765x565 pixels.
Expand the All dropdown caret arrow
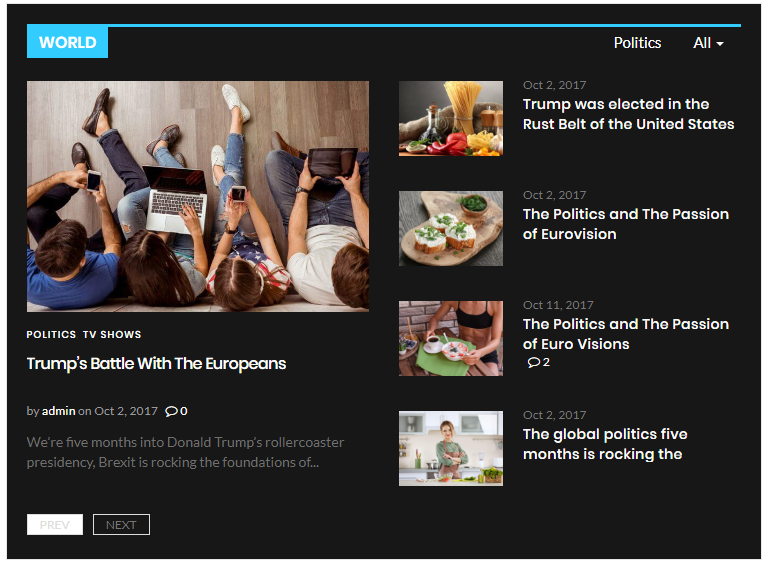pos(720,44)
